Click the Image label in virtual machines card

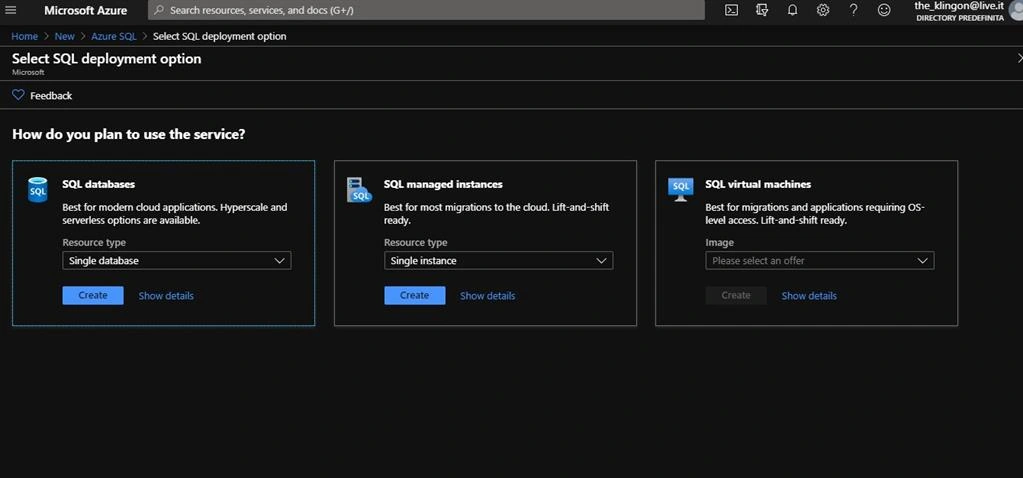pos(720,243)
